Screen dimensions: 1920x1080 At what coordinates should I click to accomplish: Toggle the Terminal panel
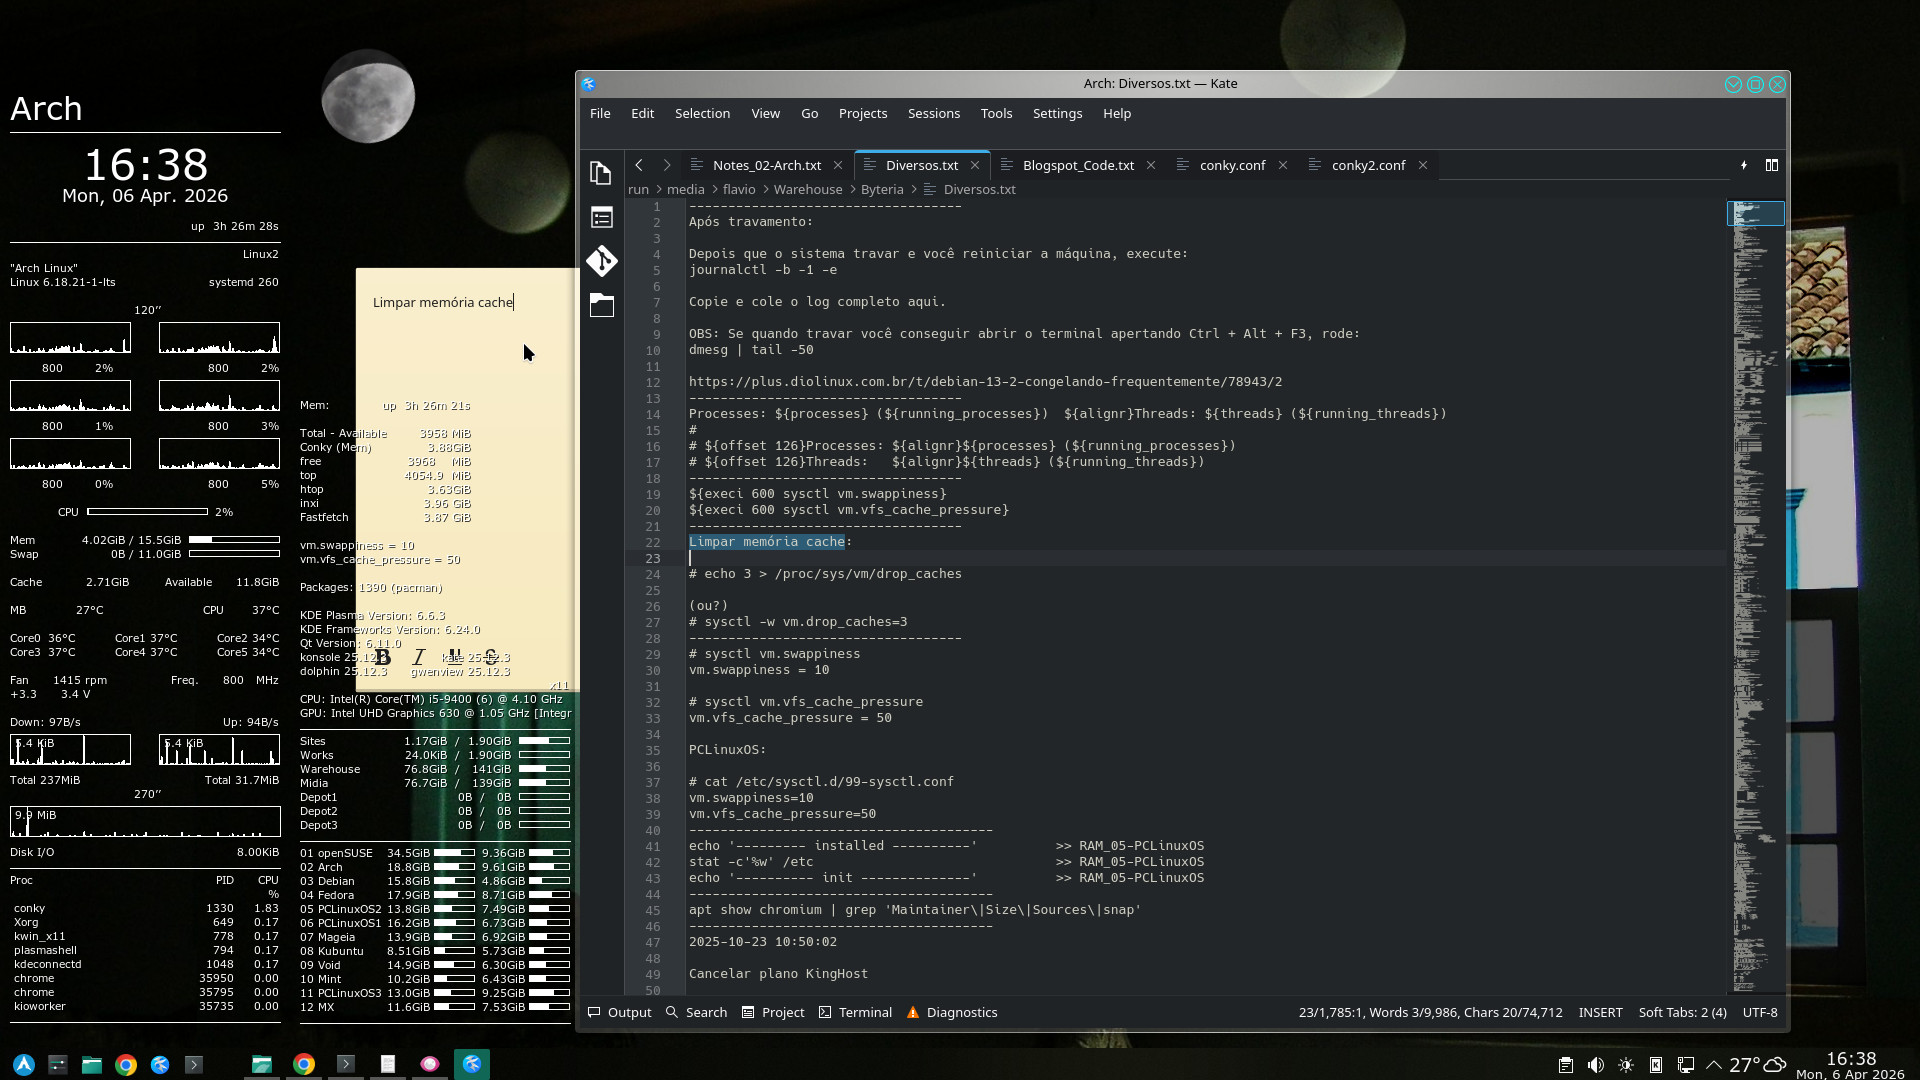coord(855,1012)
